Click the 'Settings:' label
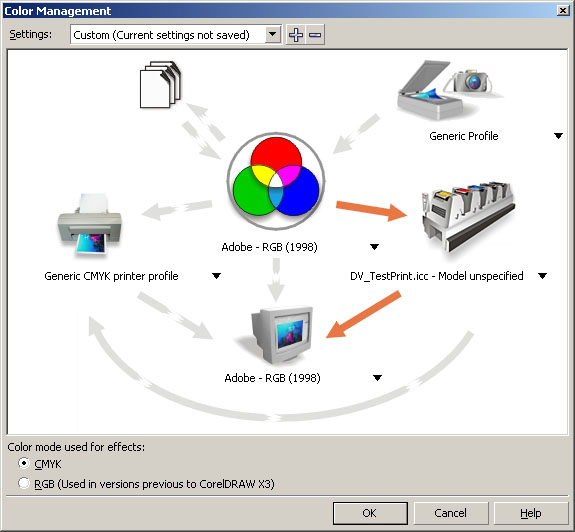 (31, 34)
